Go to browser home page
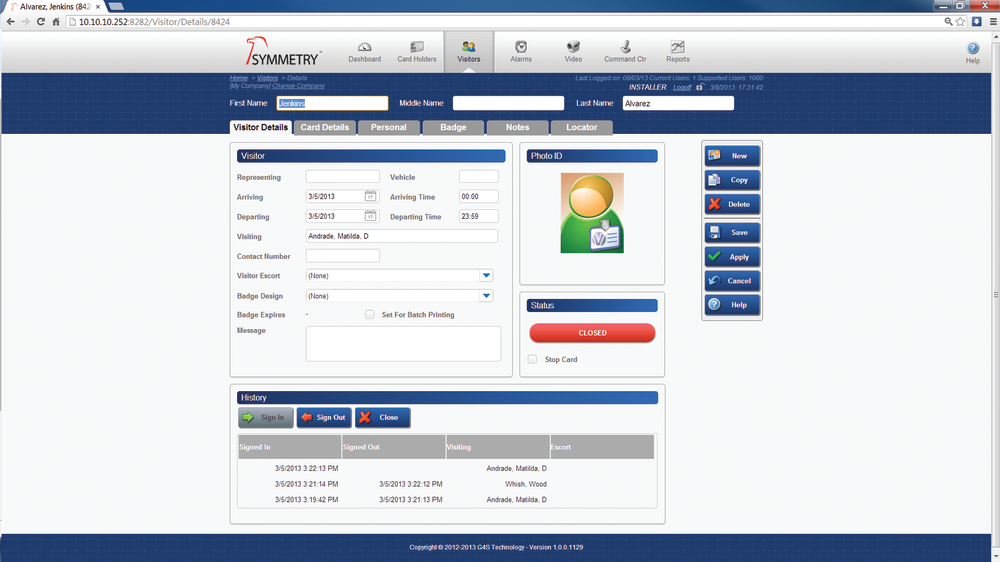Screen dimensions: 1000x562 click(55, 22)
